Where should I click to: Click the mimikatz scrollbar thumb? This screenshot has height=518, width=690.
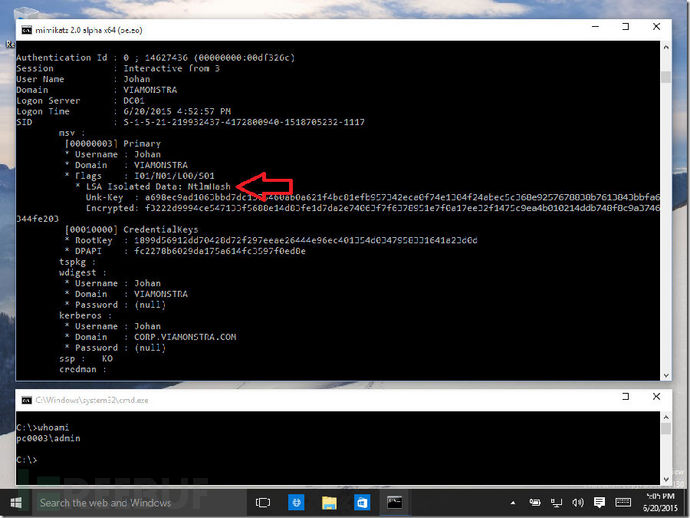pos(666,77)
